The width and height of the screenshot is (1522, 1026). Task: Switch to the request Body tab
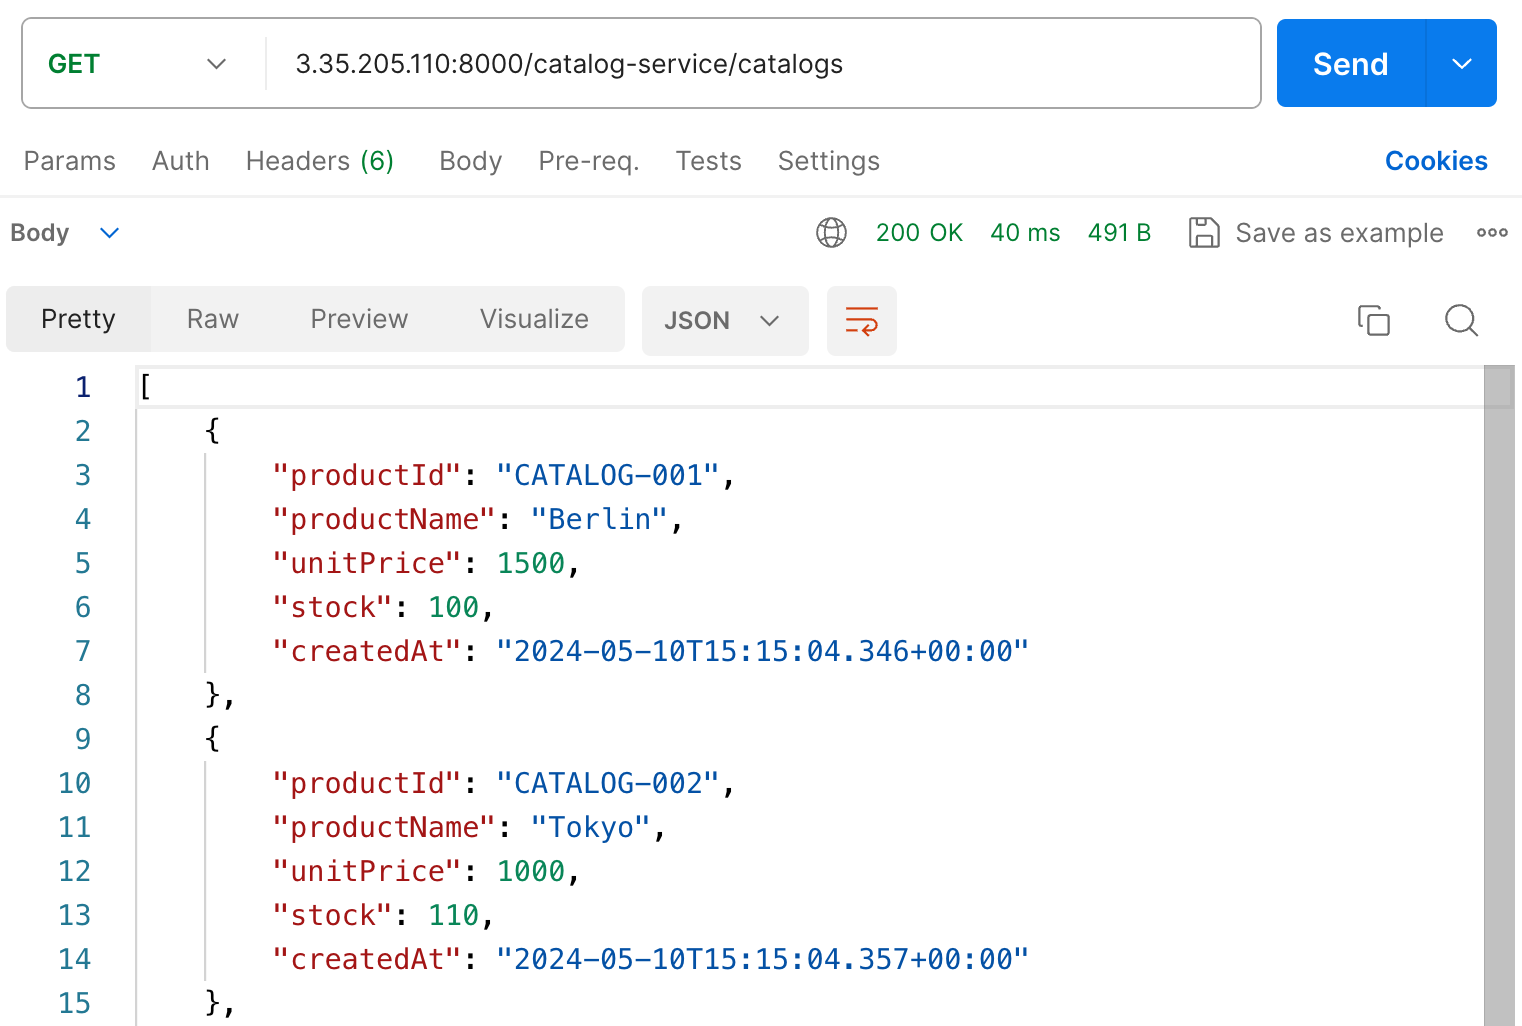tap(471, 161)
